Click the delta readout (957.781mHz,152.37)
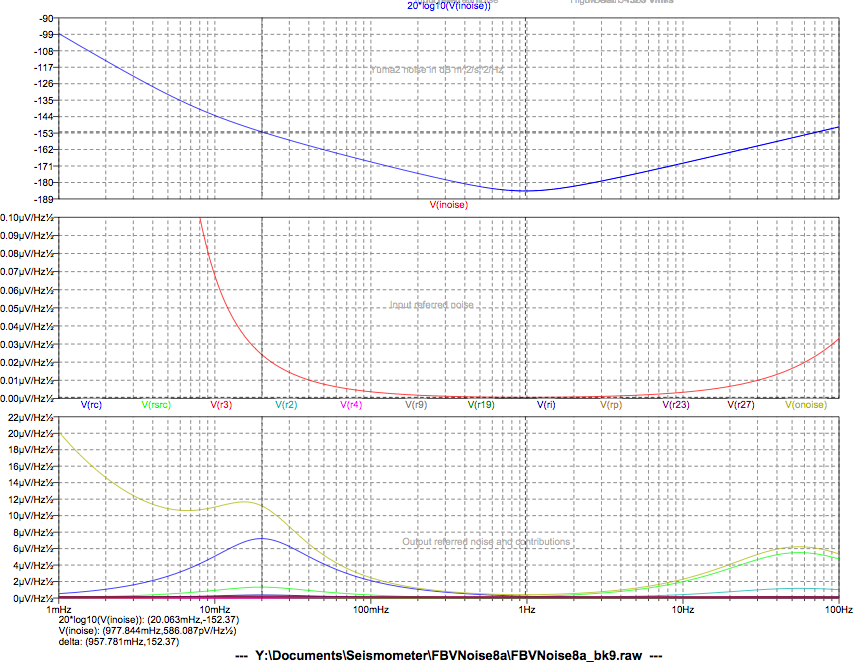This screenshot has height=662, width=856. coord(132,642)
